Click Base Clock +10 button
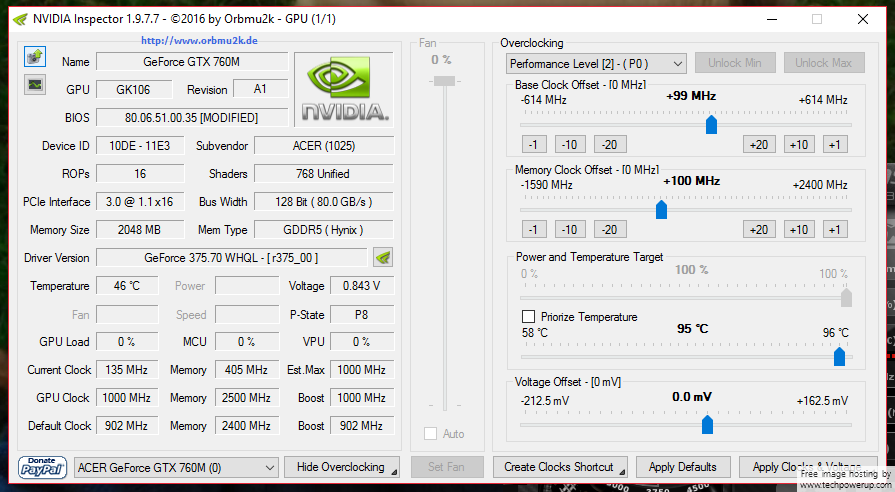 point(799,144)
